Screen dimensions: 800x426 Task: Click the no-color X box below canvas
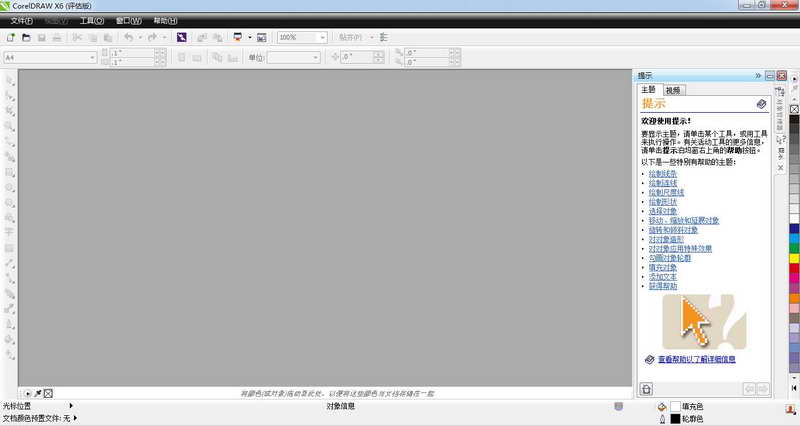coord(48,393)
